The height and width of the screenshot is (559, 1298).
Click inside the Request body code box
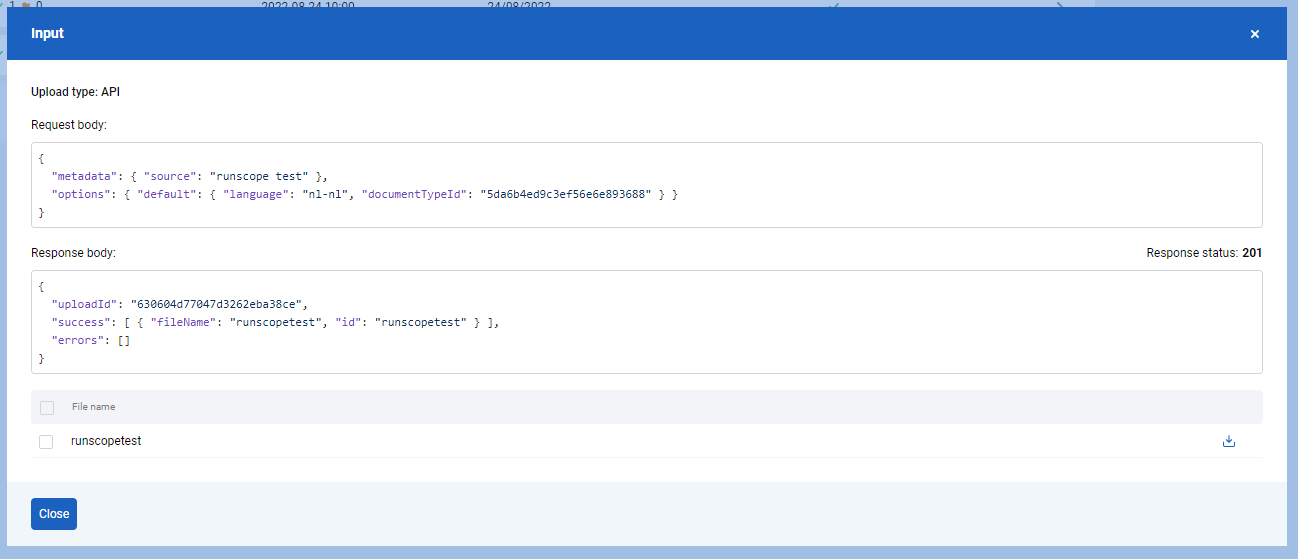pos(646,185)
